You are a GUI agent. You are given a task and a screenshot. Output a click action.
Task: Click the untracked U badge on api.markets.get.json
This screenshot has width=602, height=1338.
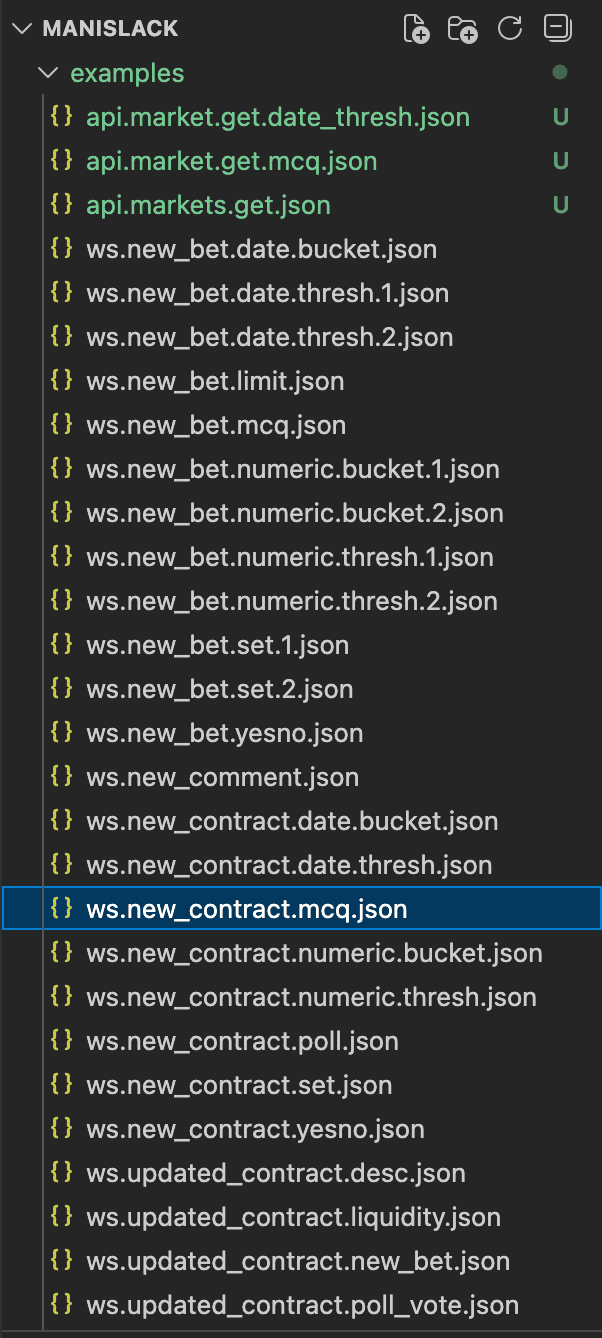[560, 205]
